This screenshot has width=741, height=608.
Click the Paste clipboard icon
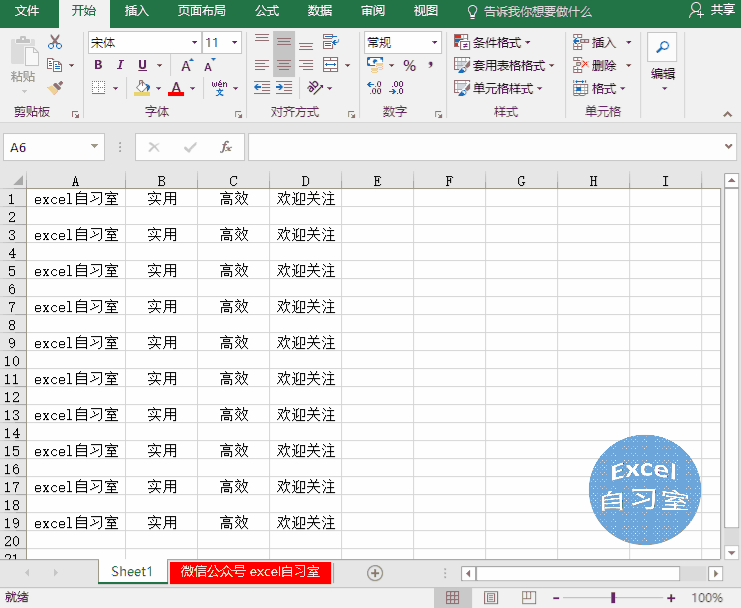coord(24,51)
